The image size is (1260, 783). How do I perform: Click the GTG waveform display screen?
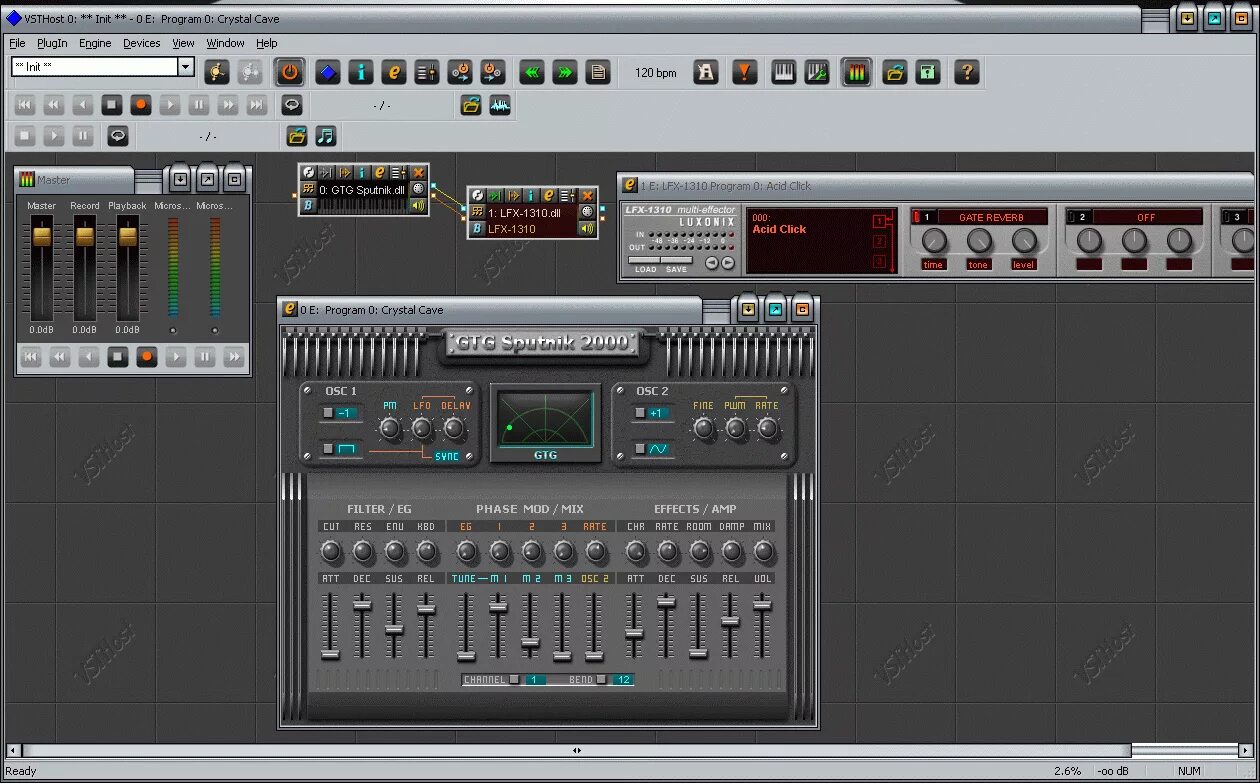[x=545, y=419]
